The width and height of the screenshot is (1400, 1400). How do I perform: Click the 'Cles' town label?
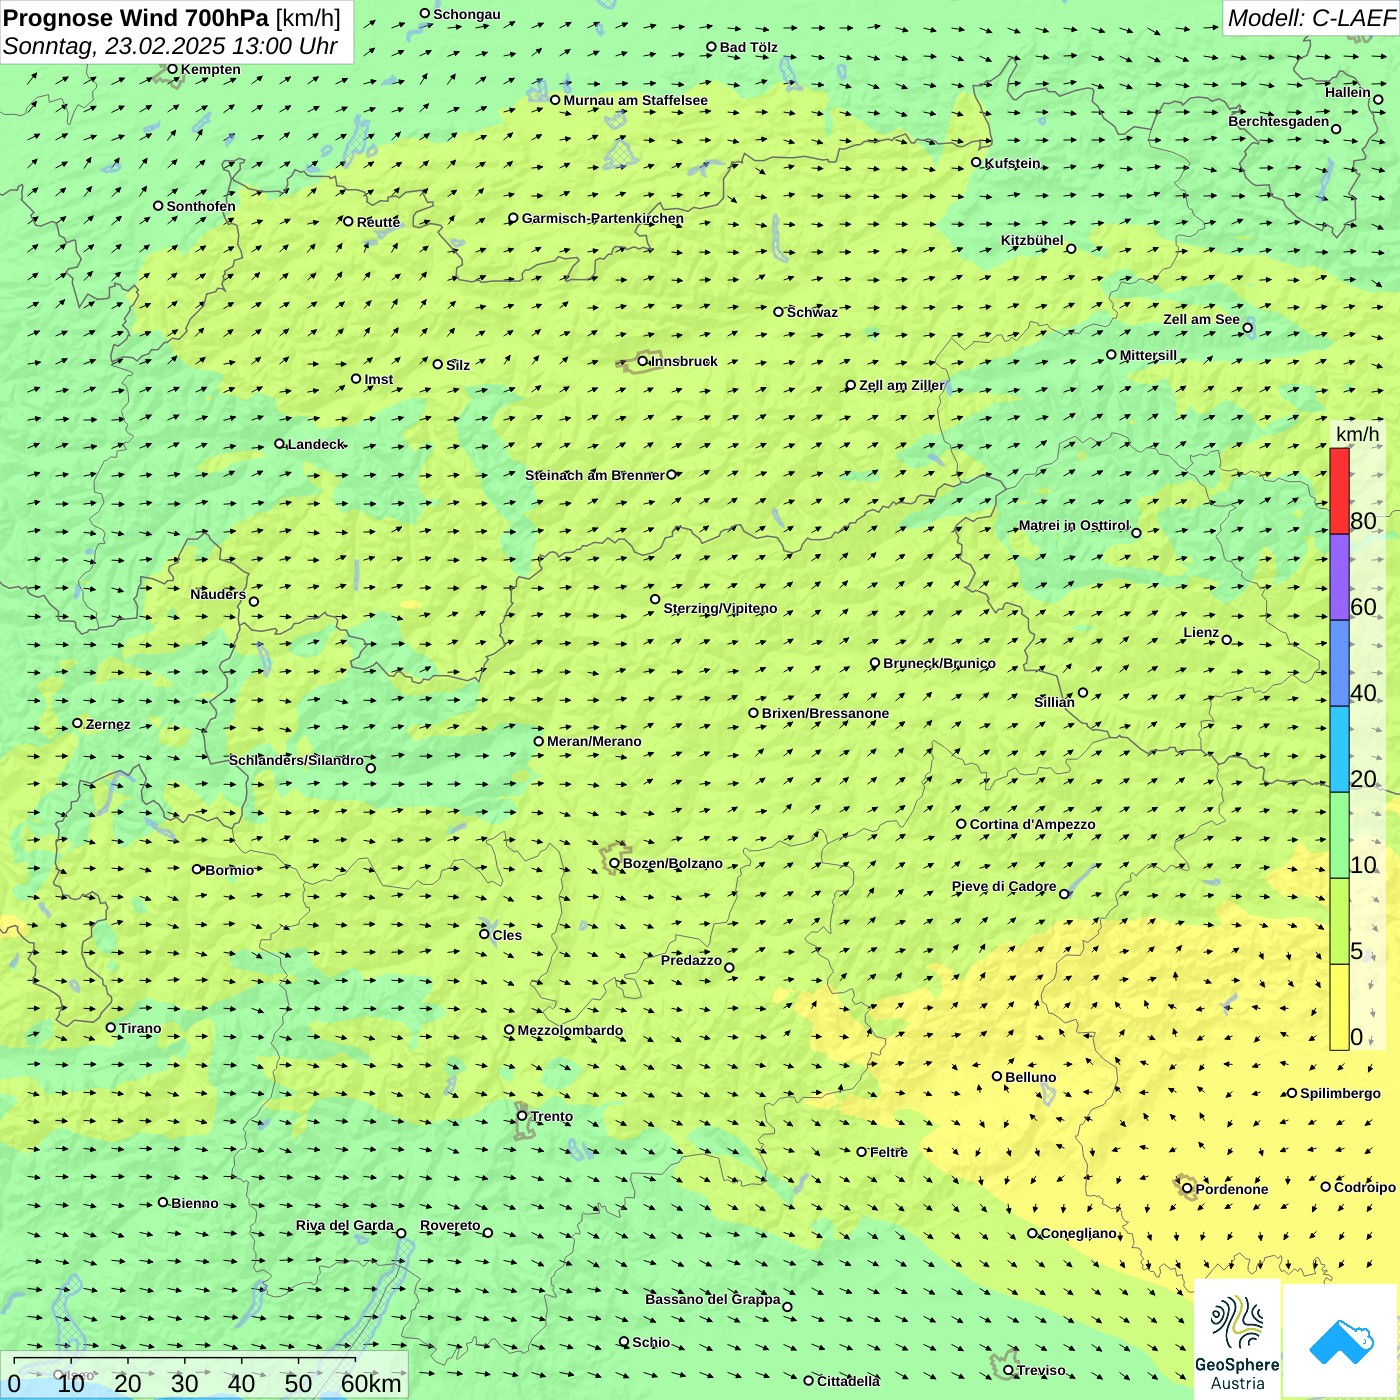point(507,935)
